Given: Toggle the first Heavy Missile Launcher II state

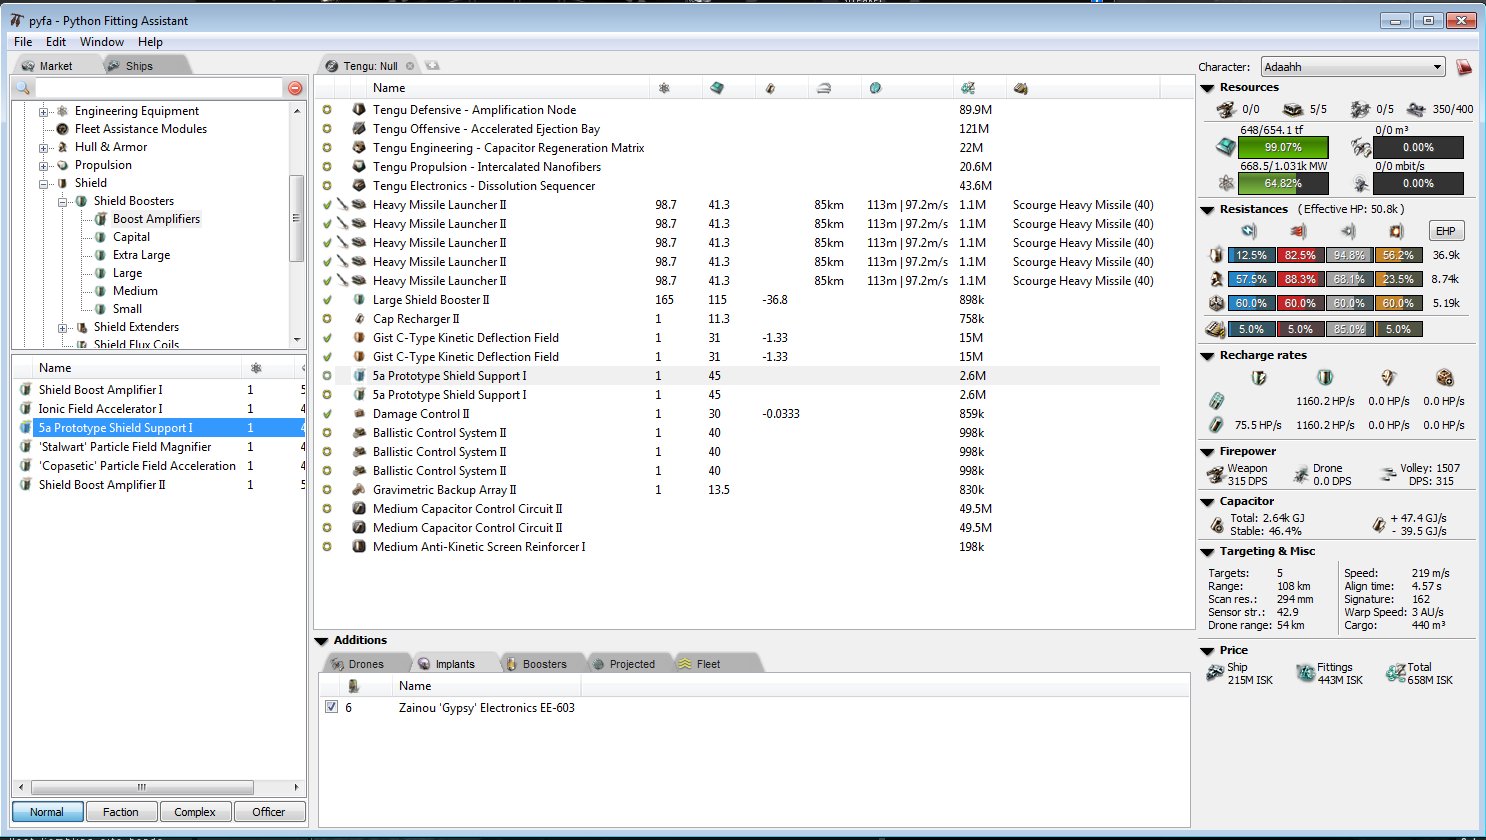Looking at the screenshot, I should (x=327, y=205).
